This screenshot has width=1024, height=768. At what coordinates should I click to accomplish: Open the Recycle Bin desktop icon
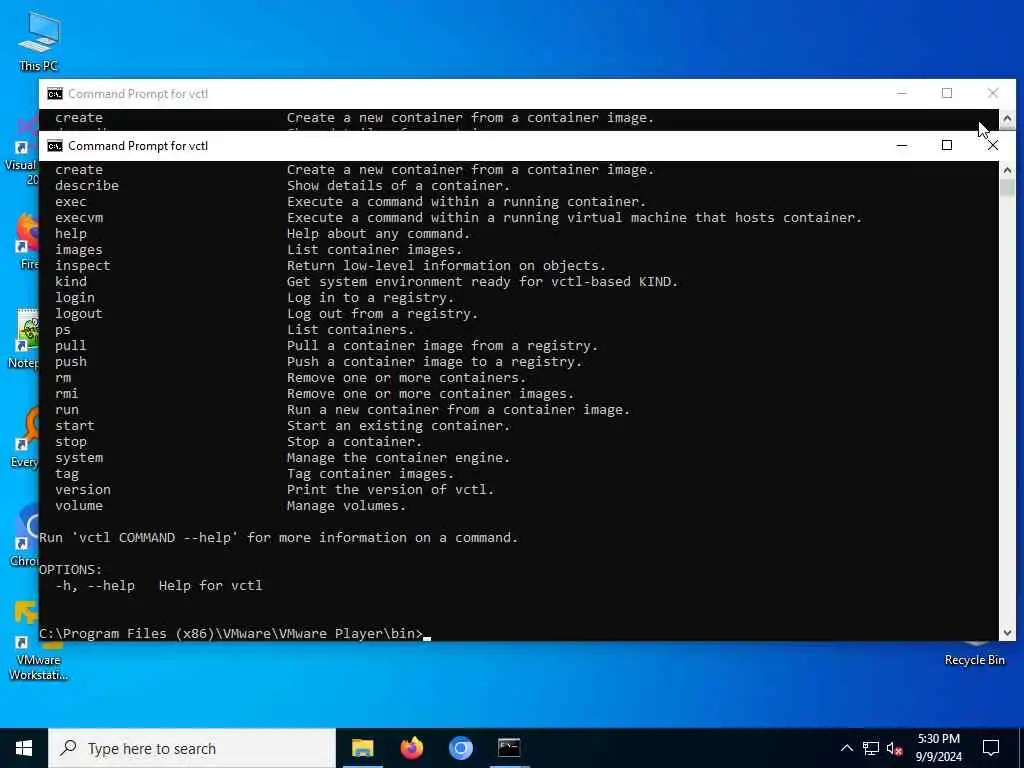974,653
